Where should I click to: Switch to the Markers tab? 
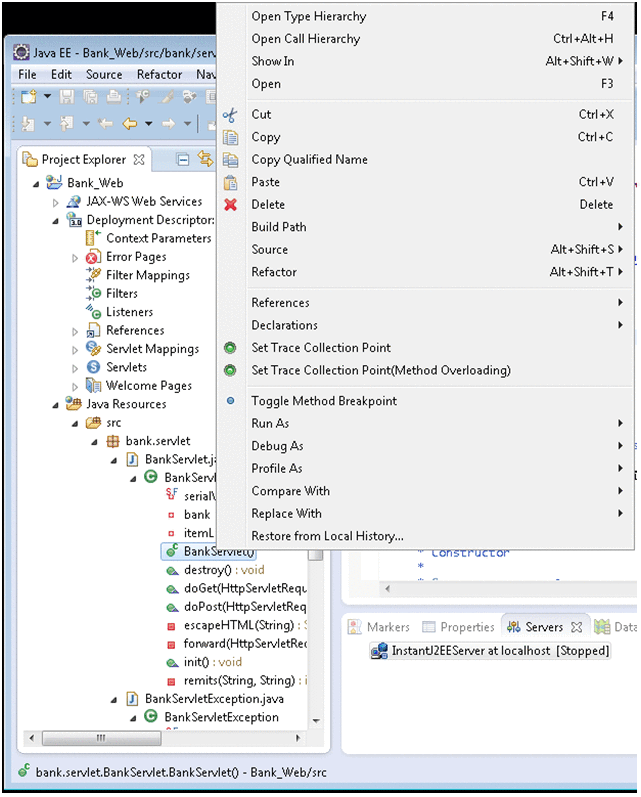tap(379, 627)
